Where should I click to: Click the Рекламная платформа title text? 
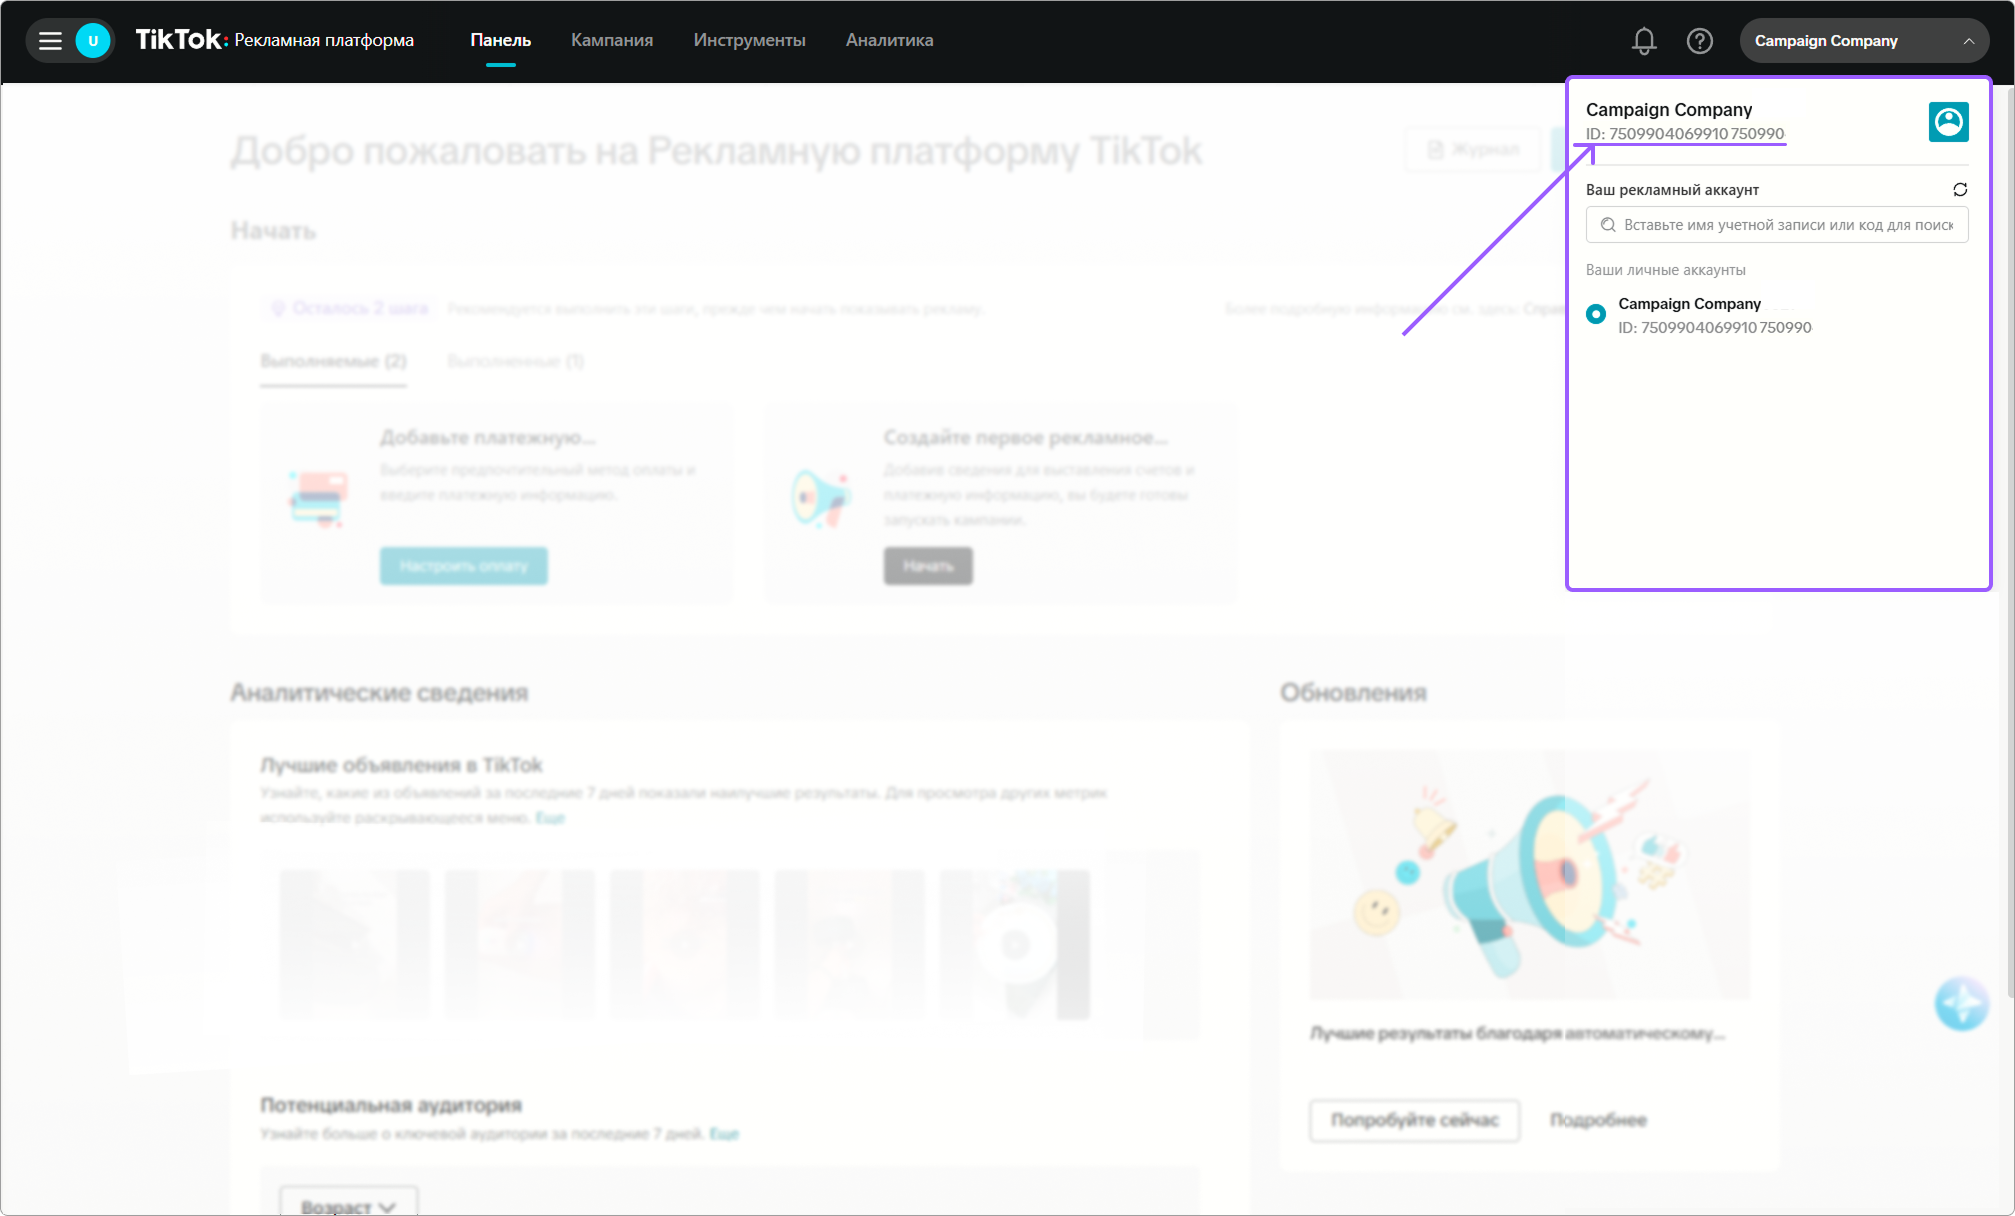point(324,40)
